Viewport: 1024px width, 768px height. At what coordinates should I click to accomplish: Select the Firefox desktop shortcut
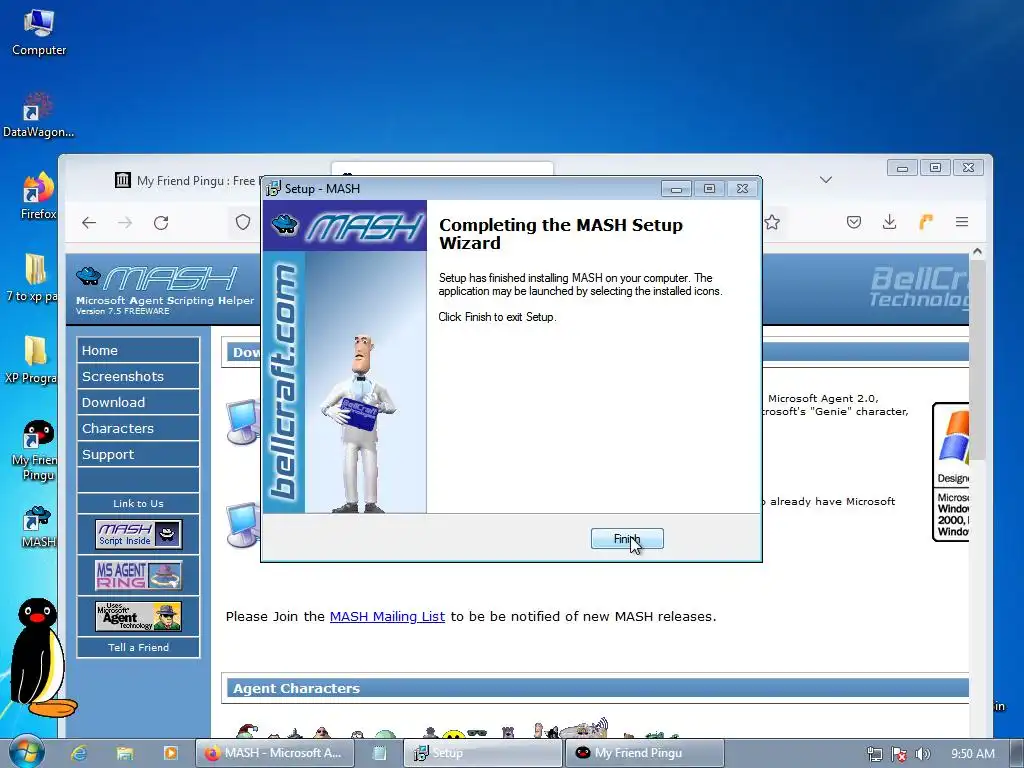click(x=38, y=196)
